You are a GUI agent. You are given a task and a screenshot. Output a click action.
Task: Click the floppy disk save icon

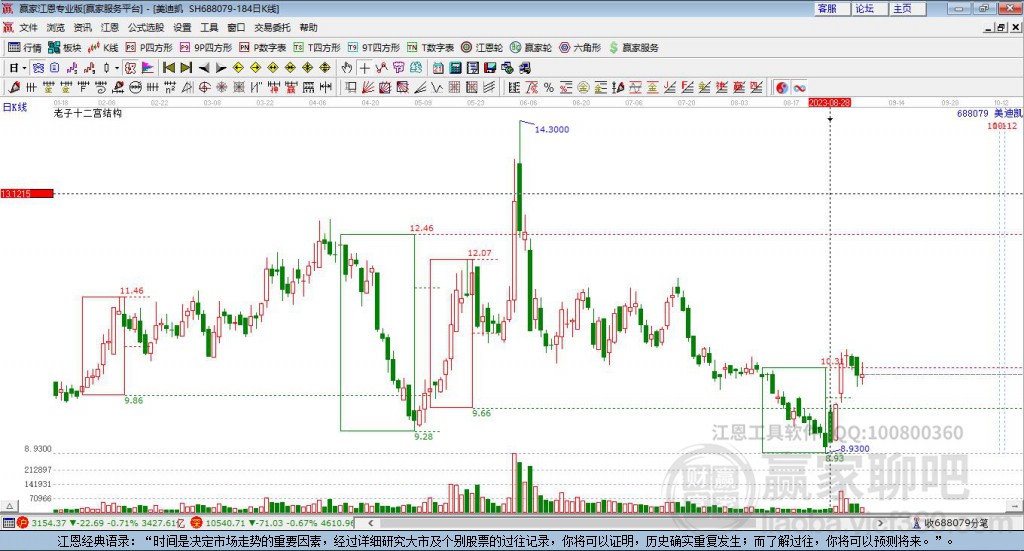pyautogui.click(x=490, y=68)
